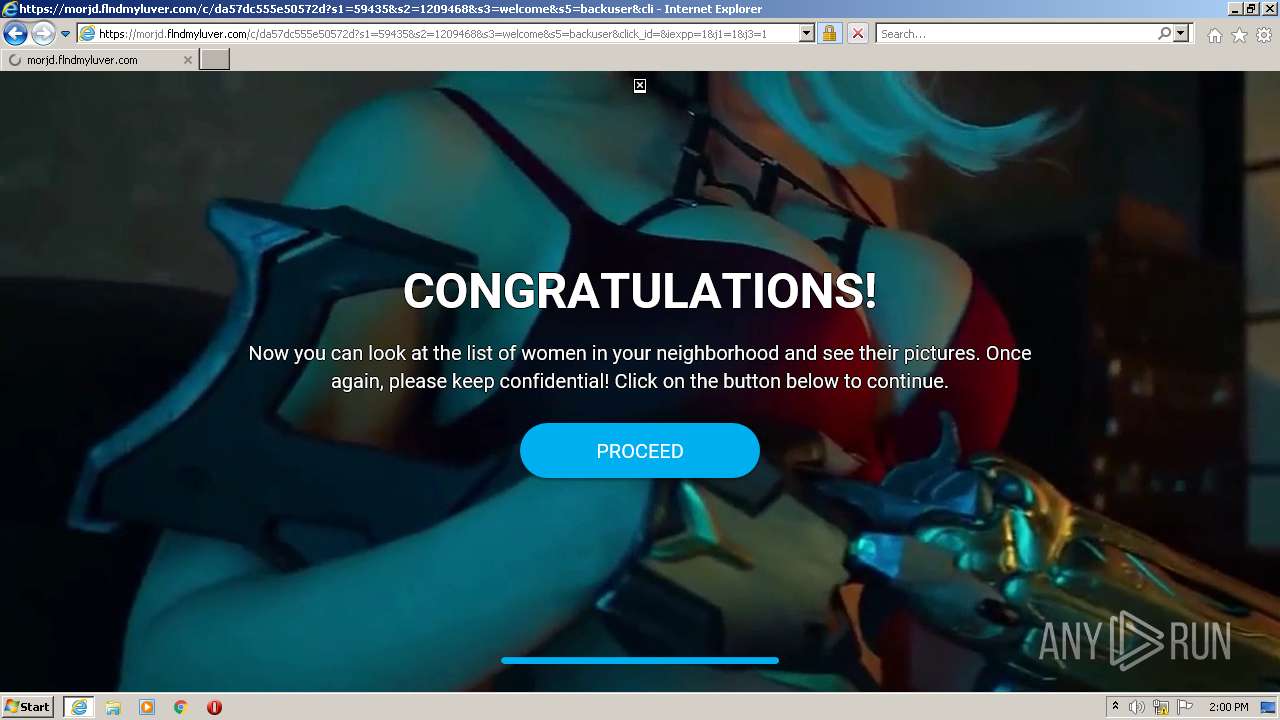The height and width of the screenshot is (720, 1280).
Task: Select the morjd.flndmyluver.com tab
Action: [x=98, y=60]
